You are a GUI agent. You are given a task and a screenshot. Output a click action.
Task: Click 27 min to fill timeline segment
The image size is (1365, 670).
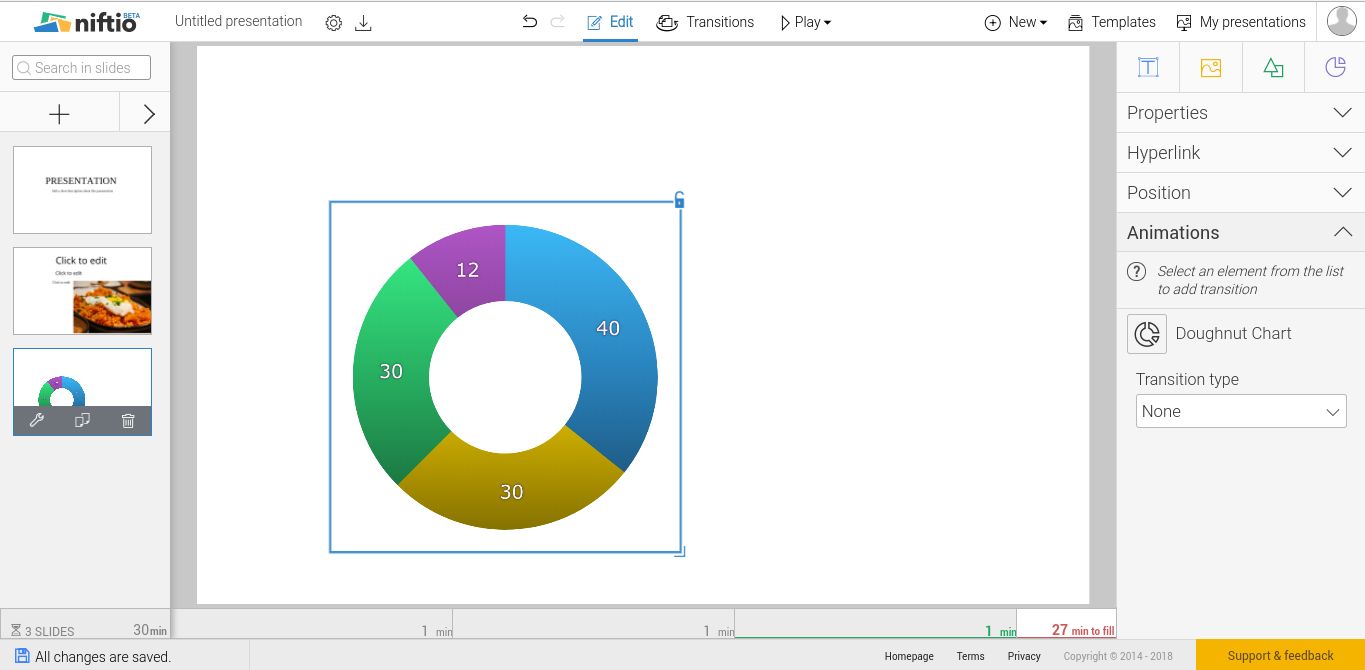click(x=1067, y=624)
